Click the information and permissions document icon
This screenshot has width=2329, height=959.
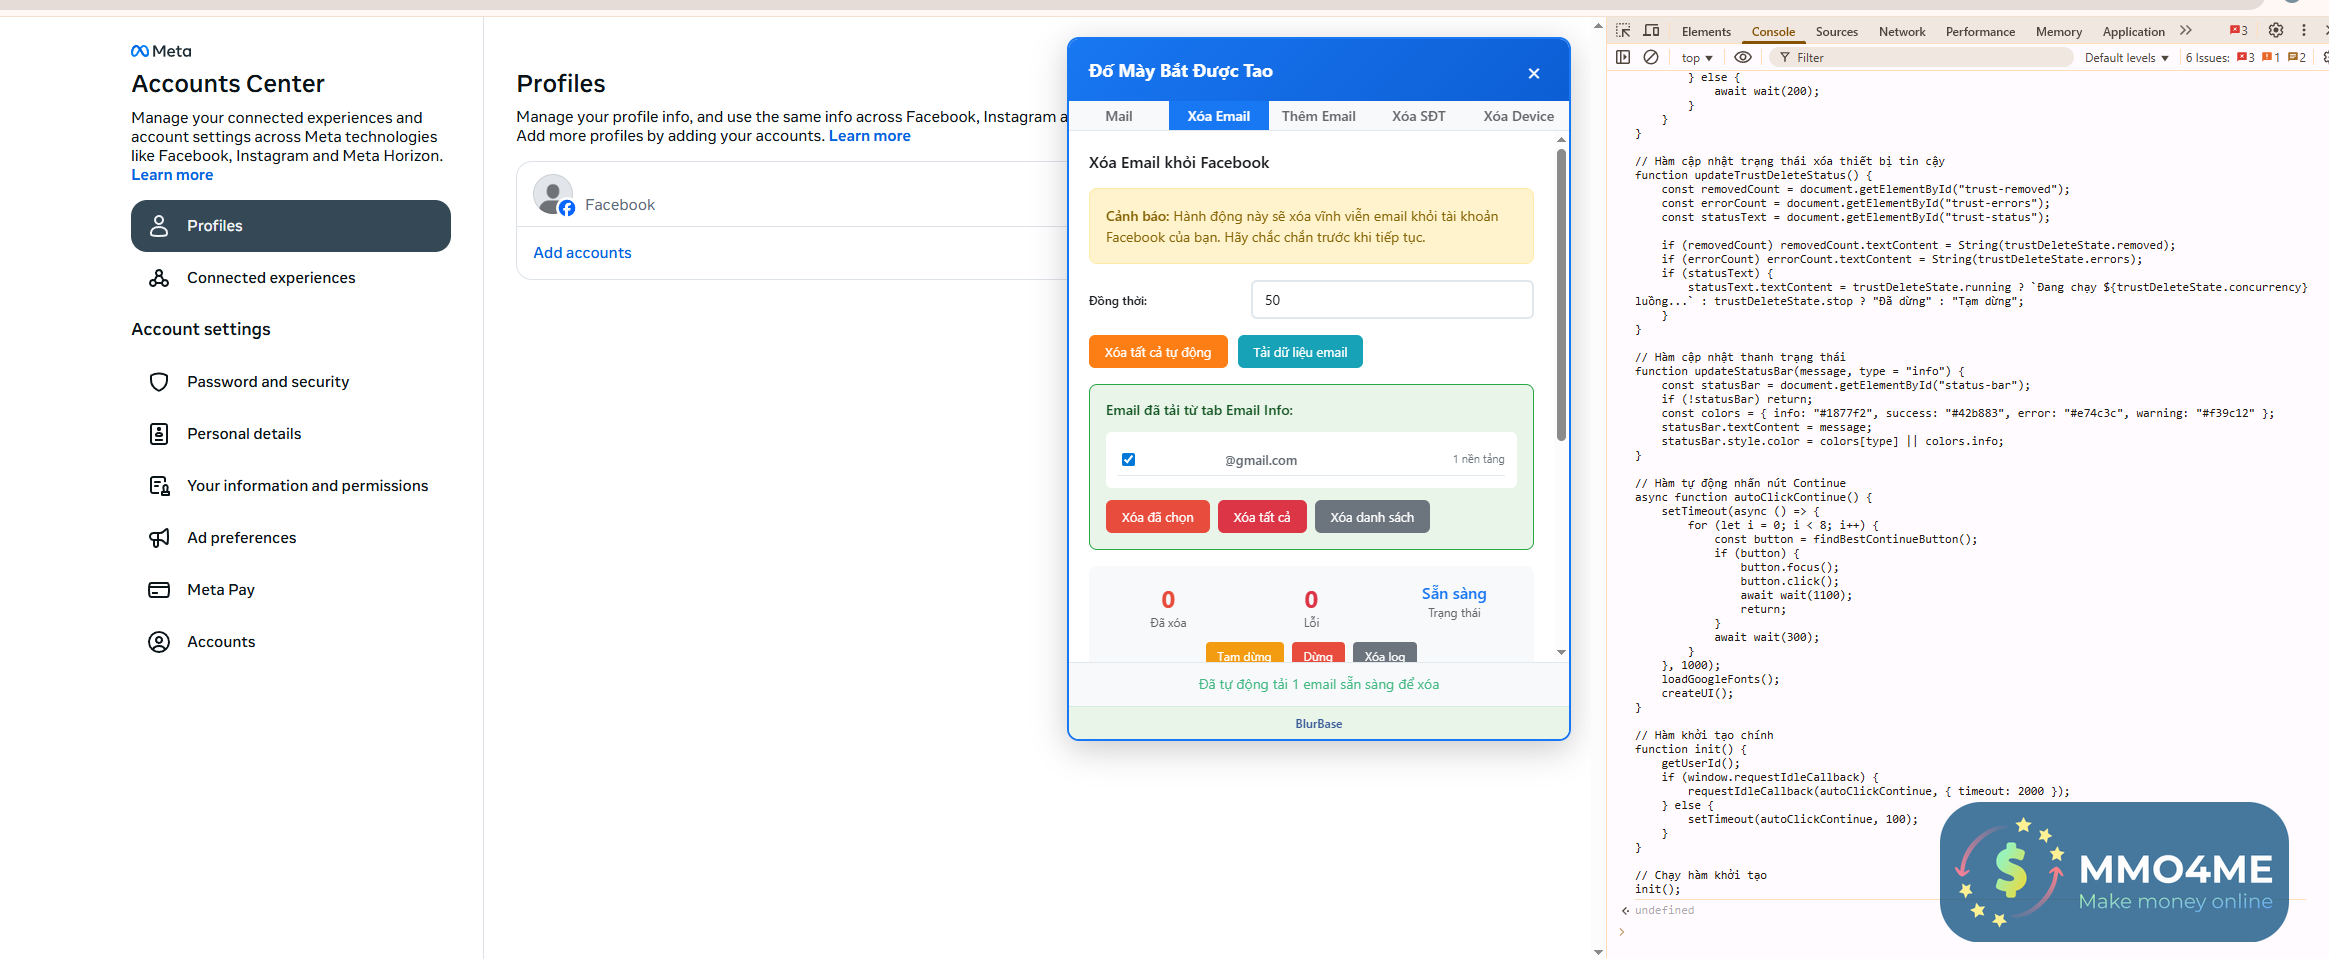159,486
